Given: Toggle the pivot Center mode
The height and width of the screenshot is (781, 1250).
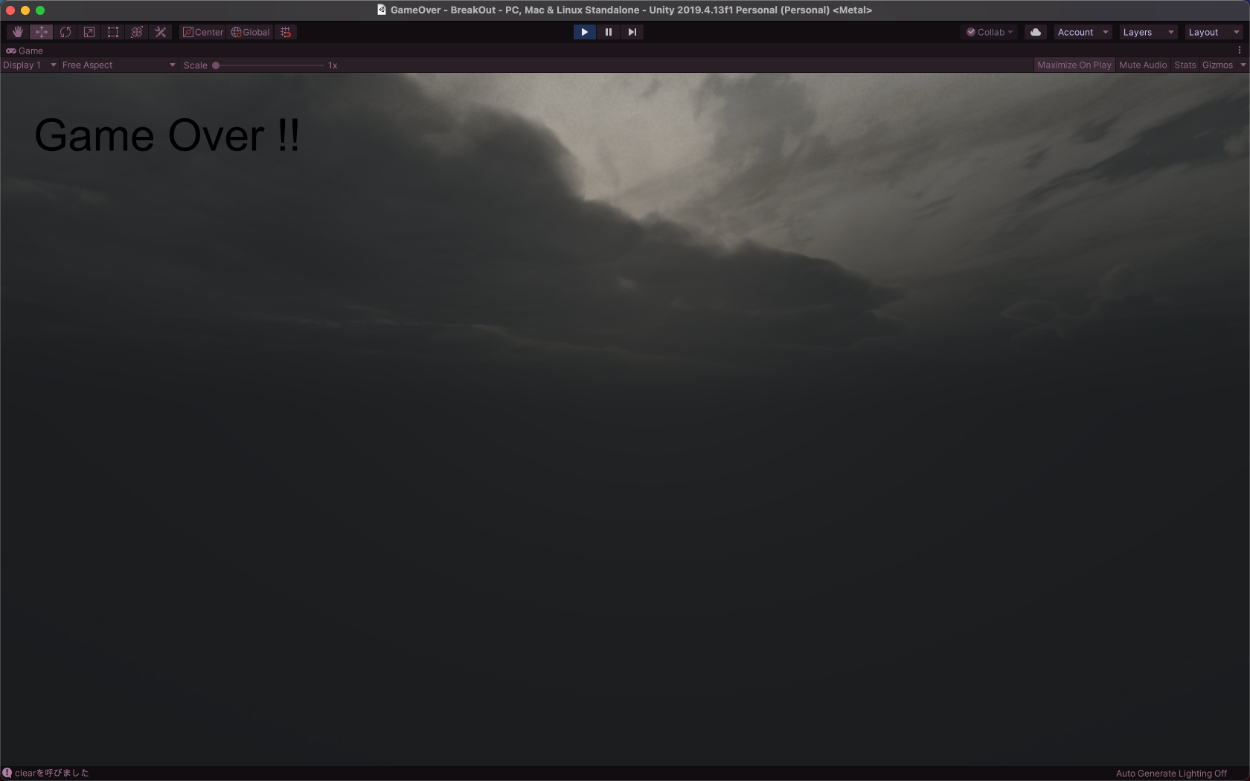Looking at the screenshot, I should coord(203,32).
